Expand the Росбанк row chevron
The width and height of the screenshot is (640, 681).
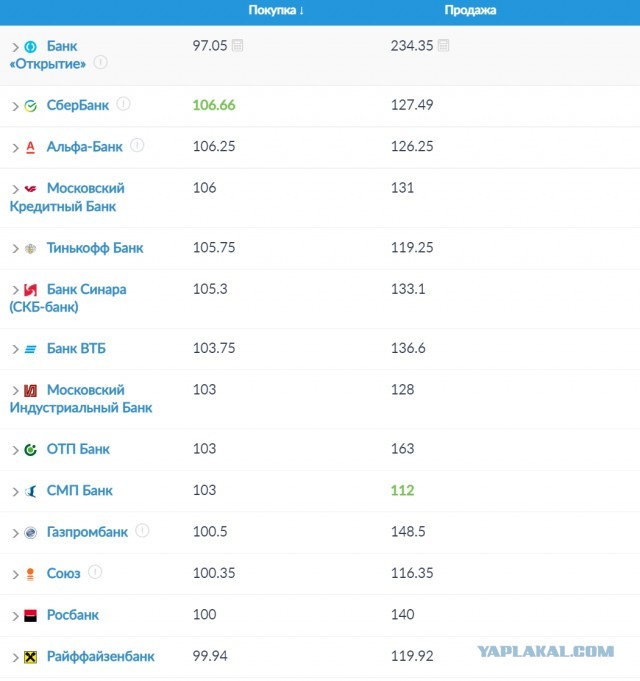[x=15, y=616]
